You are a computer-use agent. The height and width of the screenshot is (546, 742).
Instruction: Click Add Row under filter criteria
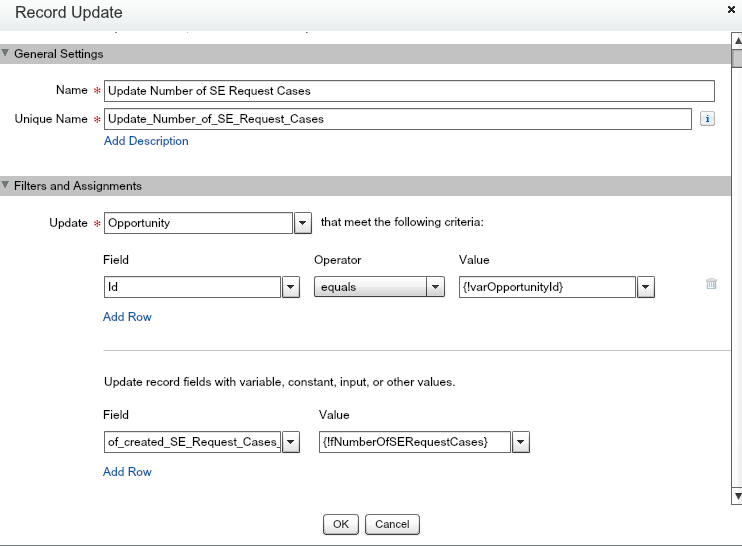[127, 317]
